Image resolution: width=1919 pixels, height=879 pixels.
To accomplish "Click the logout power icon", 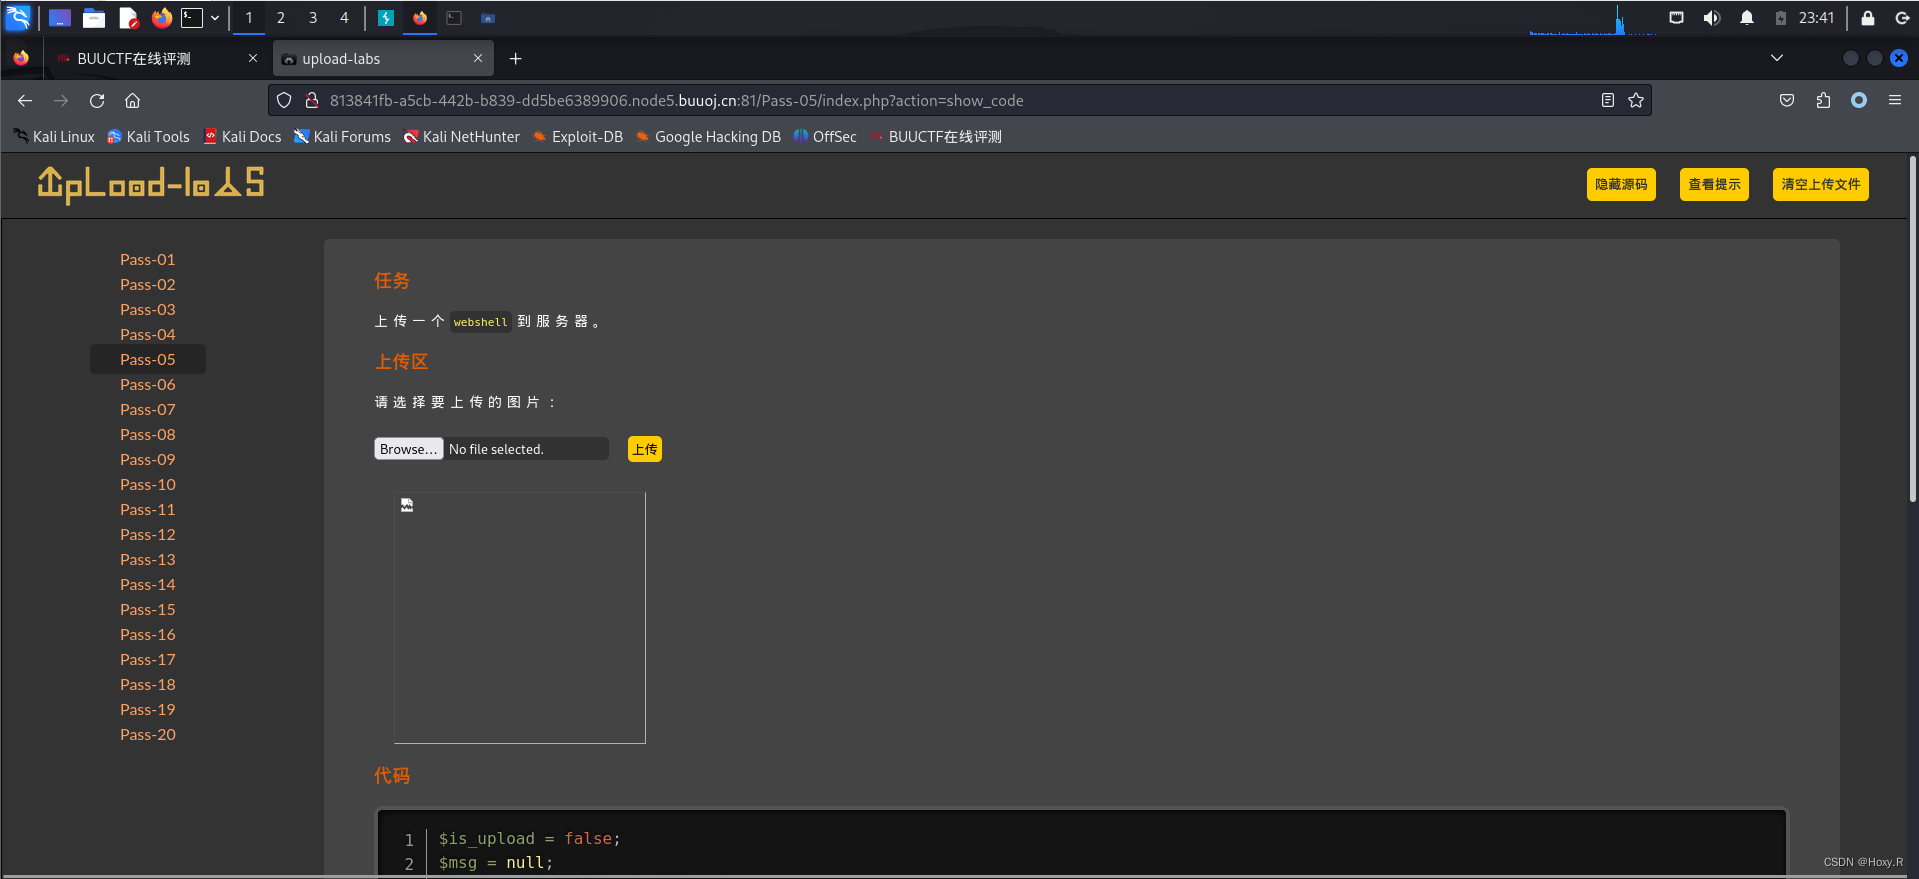I will pos(1902,18).
